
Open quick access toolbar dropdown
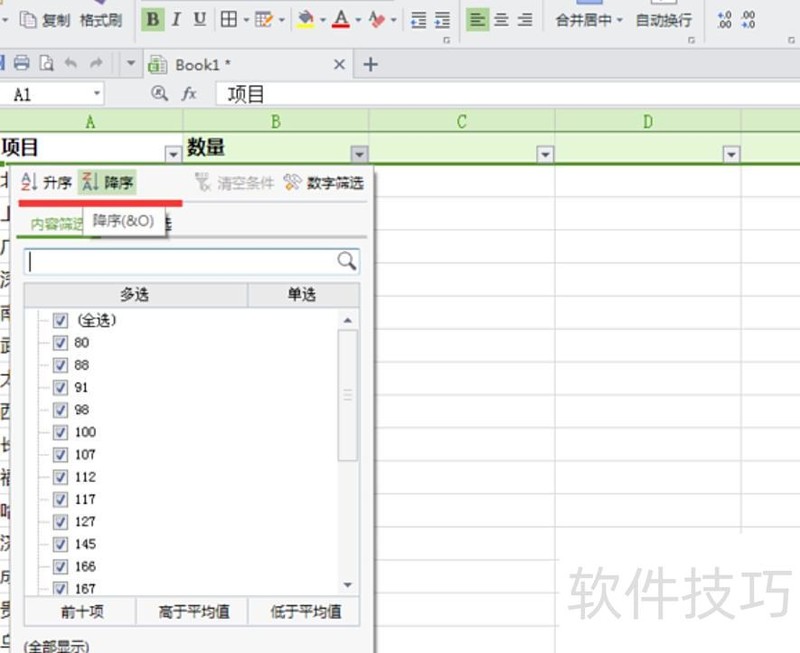tap(131, 64)
